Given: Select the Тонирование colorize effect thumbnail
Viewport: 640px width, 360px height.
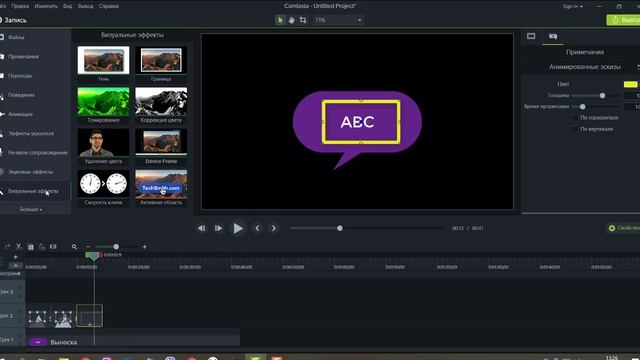Looking at the screenshot, I should pyautogui.click(x=103, y=101).
